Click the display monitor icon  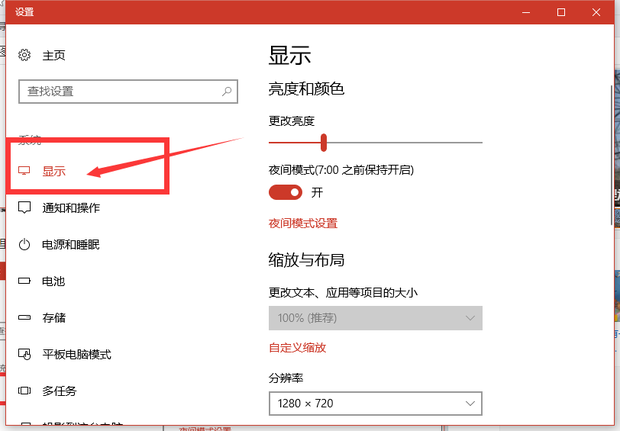[x=24, y=170]
